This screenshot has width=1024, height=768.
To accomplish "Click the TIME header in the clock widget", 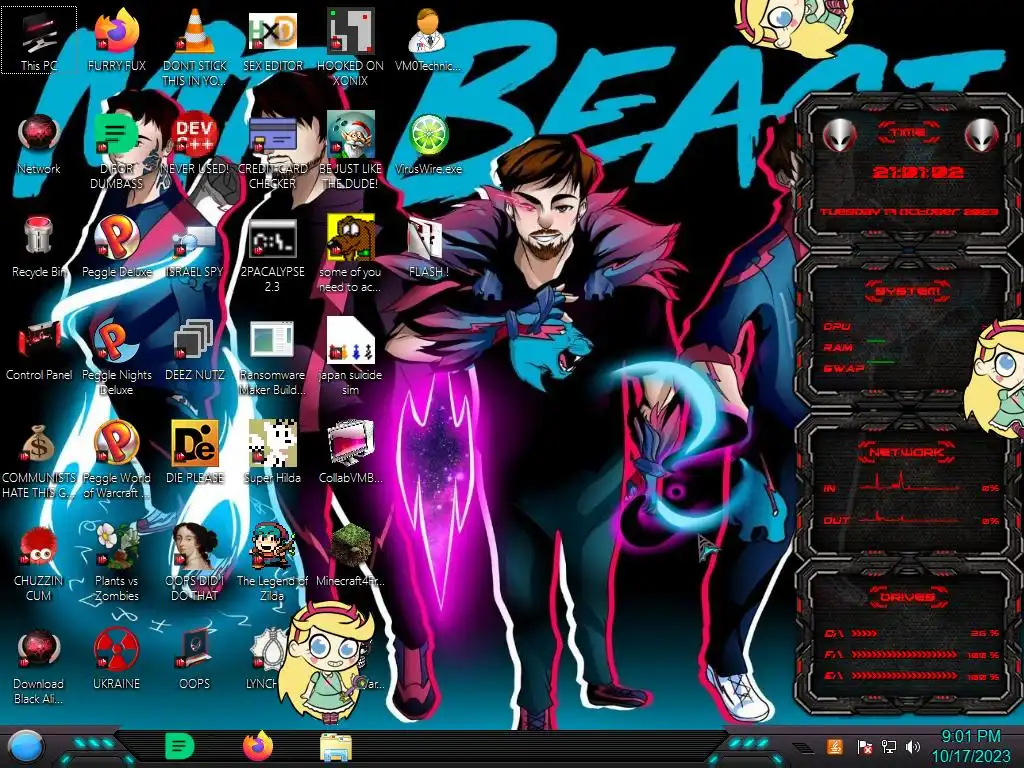I will click(908, 133).
